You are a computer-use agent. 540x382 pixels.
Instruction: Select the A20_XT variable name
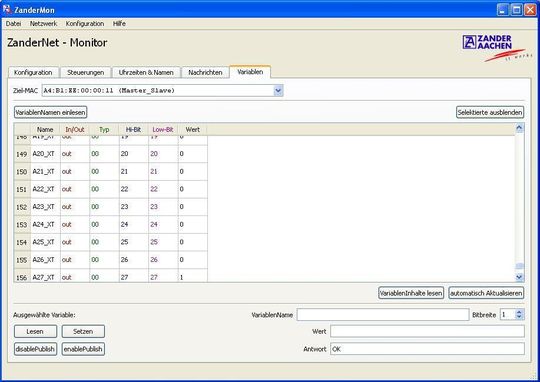point(43,154)
